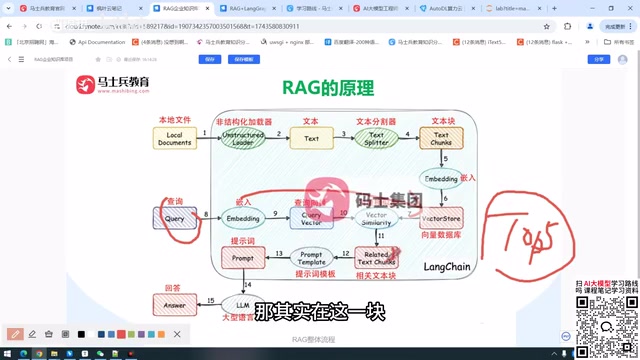
Task: Open Windows Start menu
Action: (7, 353)
